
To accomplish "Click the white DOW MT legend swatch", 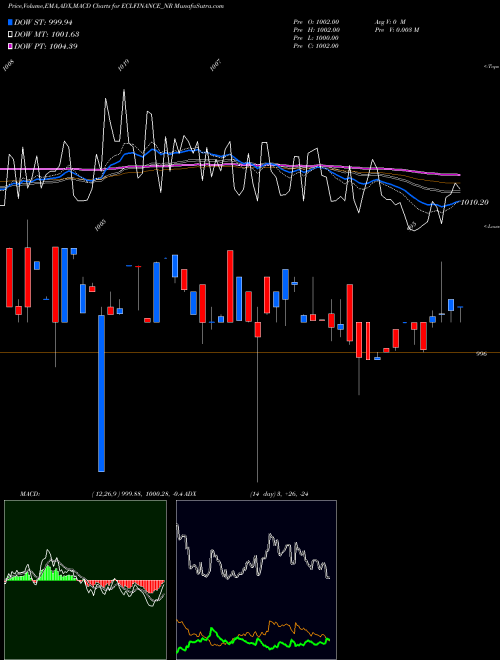I will point(10,34).
